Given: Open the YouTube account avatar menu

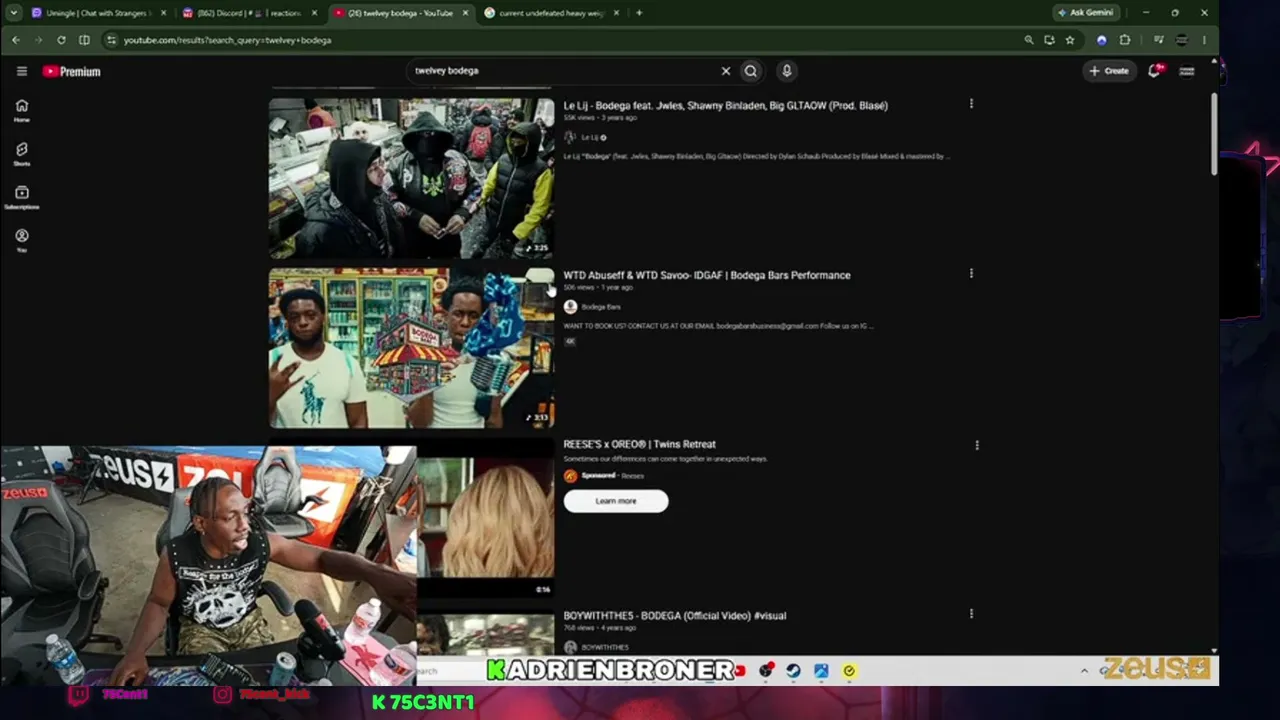Looking at the screenshot, I should click(x=1187, y=71).
